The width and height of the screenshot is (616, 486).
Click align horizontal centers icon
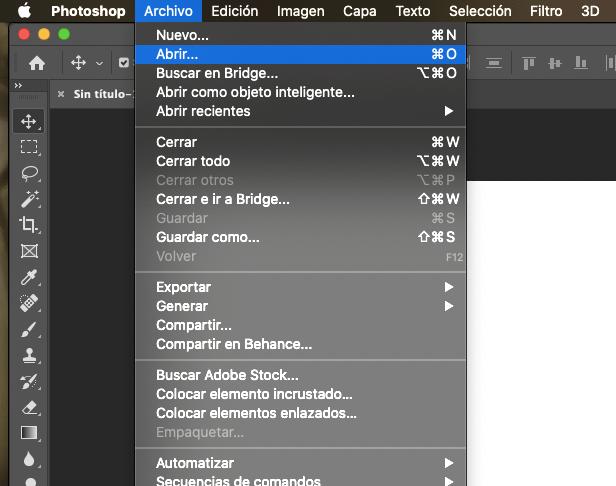coord(493,63)
